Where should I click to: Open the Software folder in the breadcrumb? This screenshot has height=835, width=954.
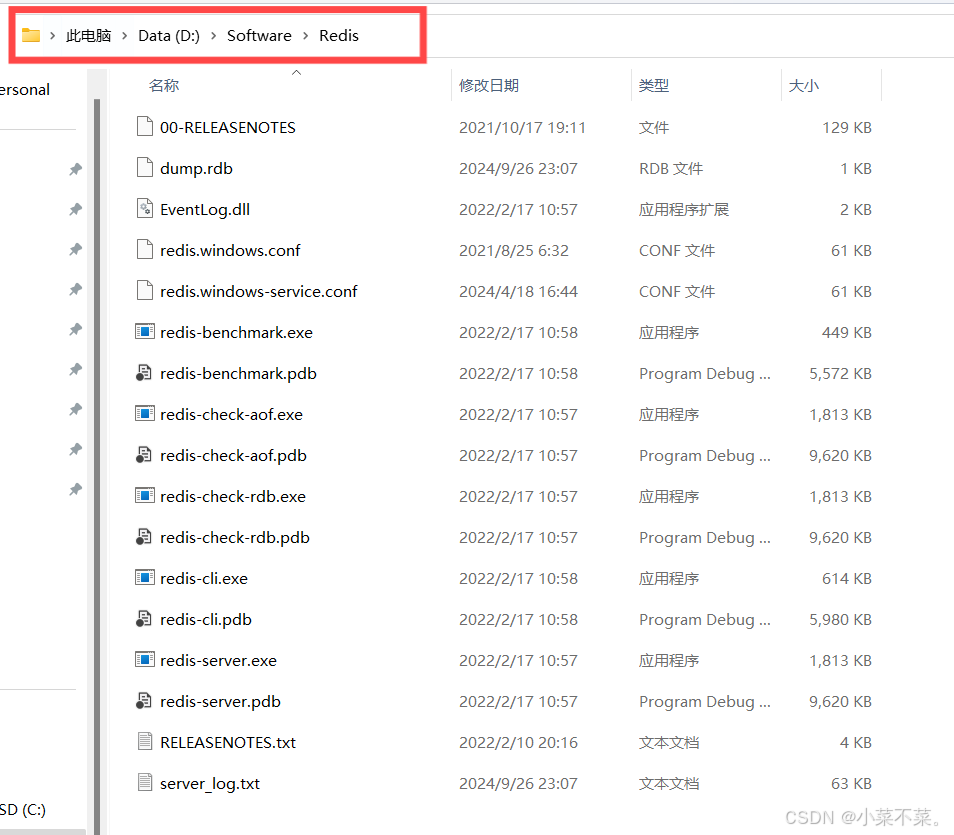coord(259,36)
